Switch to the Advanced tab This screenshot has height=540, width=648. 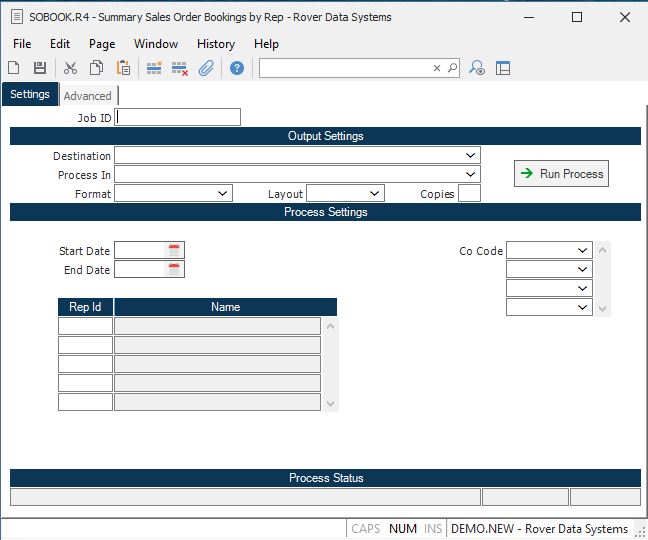[x=88, y=96]
